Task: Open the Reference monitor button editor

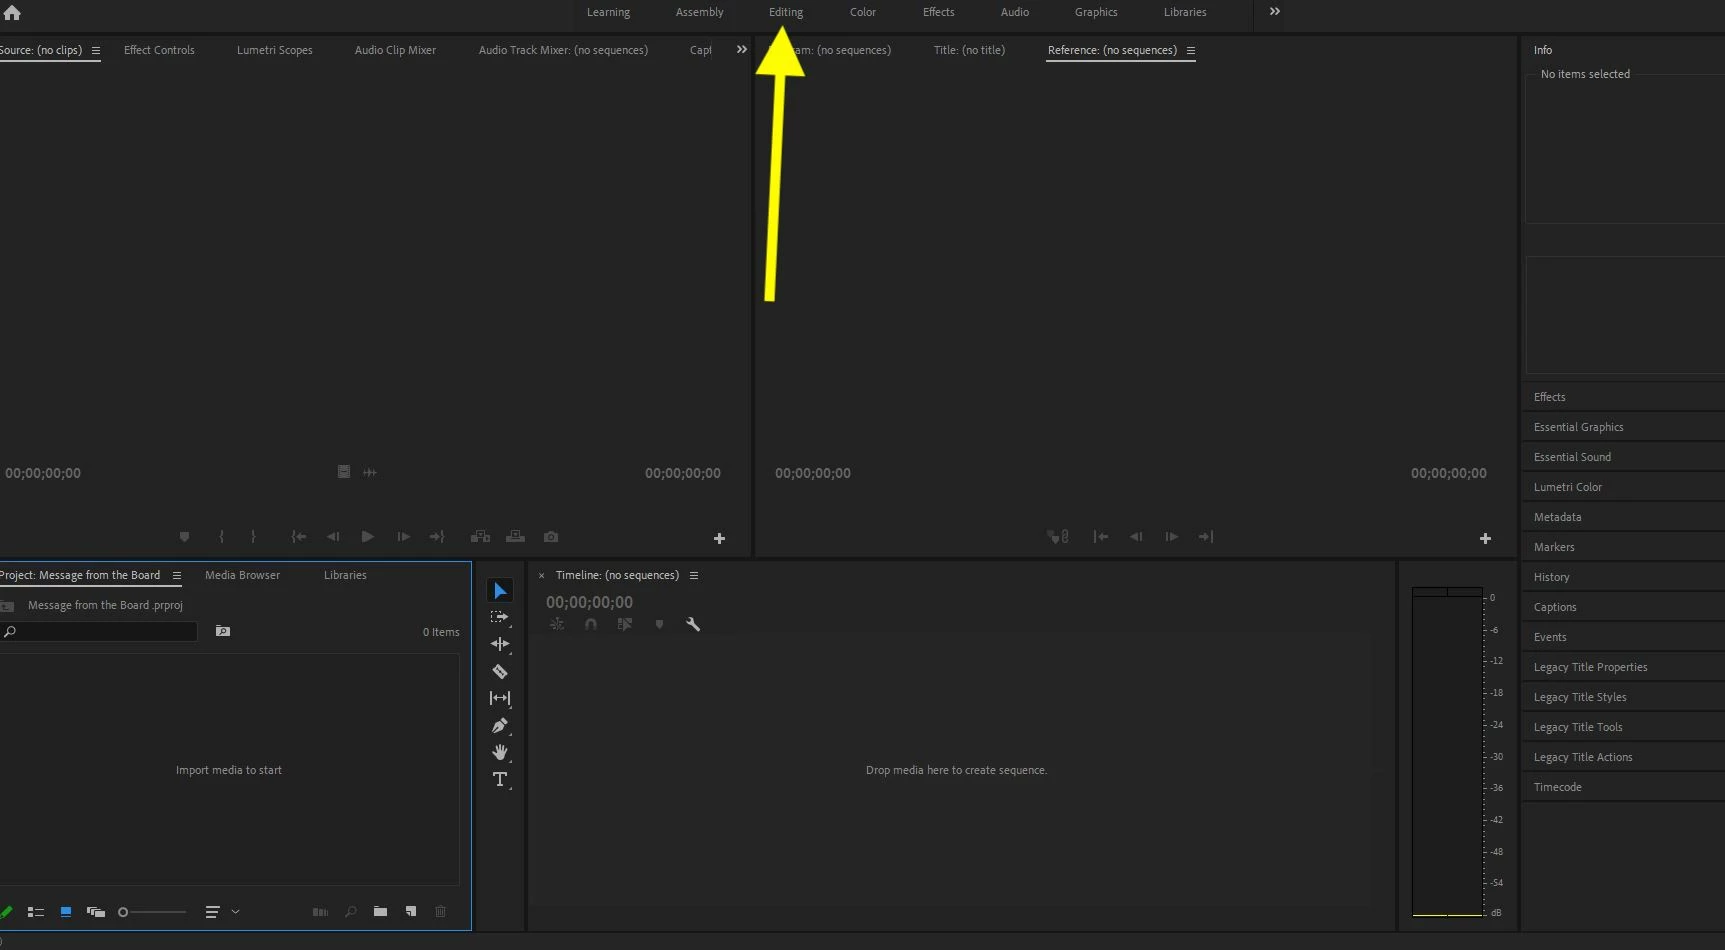Action: pyautogui.click(x=1485, y=538)
